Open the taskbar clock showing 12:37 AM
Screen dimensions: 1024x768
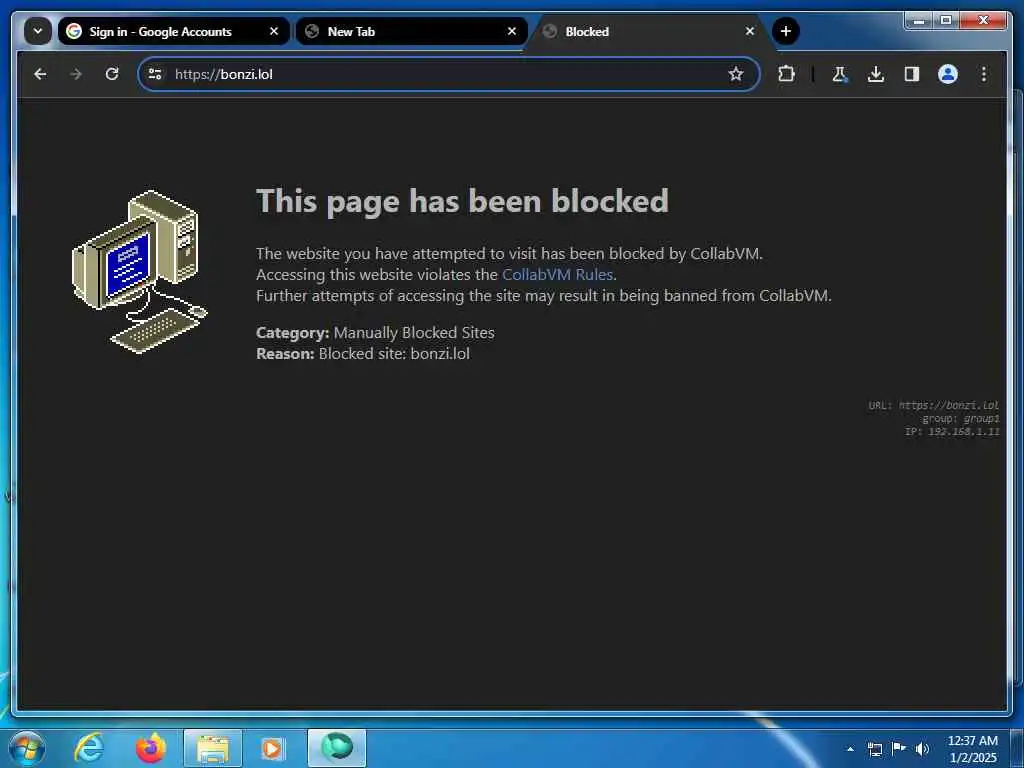972,749
